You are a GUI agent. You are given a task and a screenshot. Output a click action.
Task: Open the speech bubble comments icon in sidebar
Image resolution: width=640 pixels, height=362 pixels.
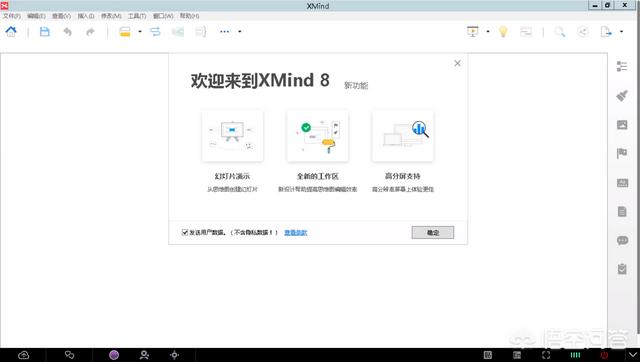[622, 240]
